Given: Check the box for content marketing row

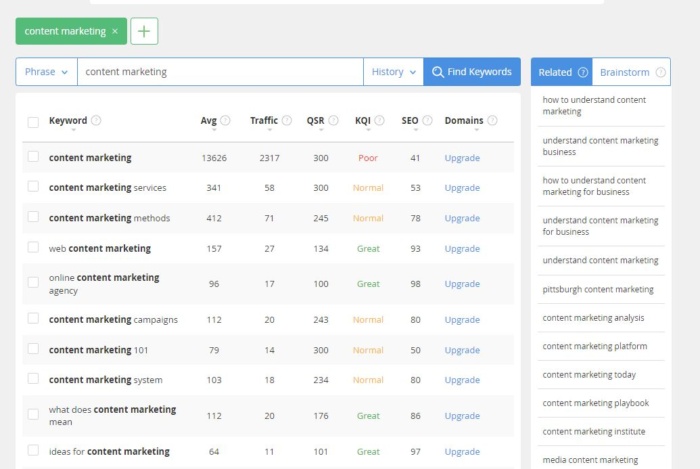Looking at the screenshot, I should click(33, 157).
